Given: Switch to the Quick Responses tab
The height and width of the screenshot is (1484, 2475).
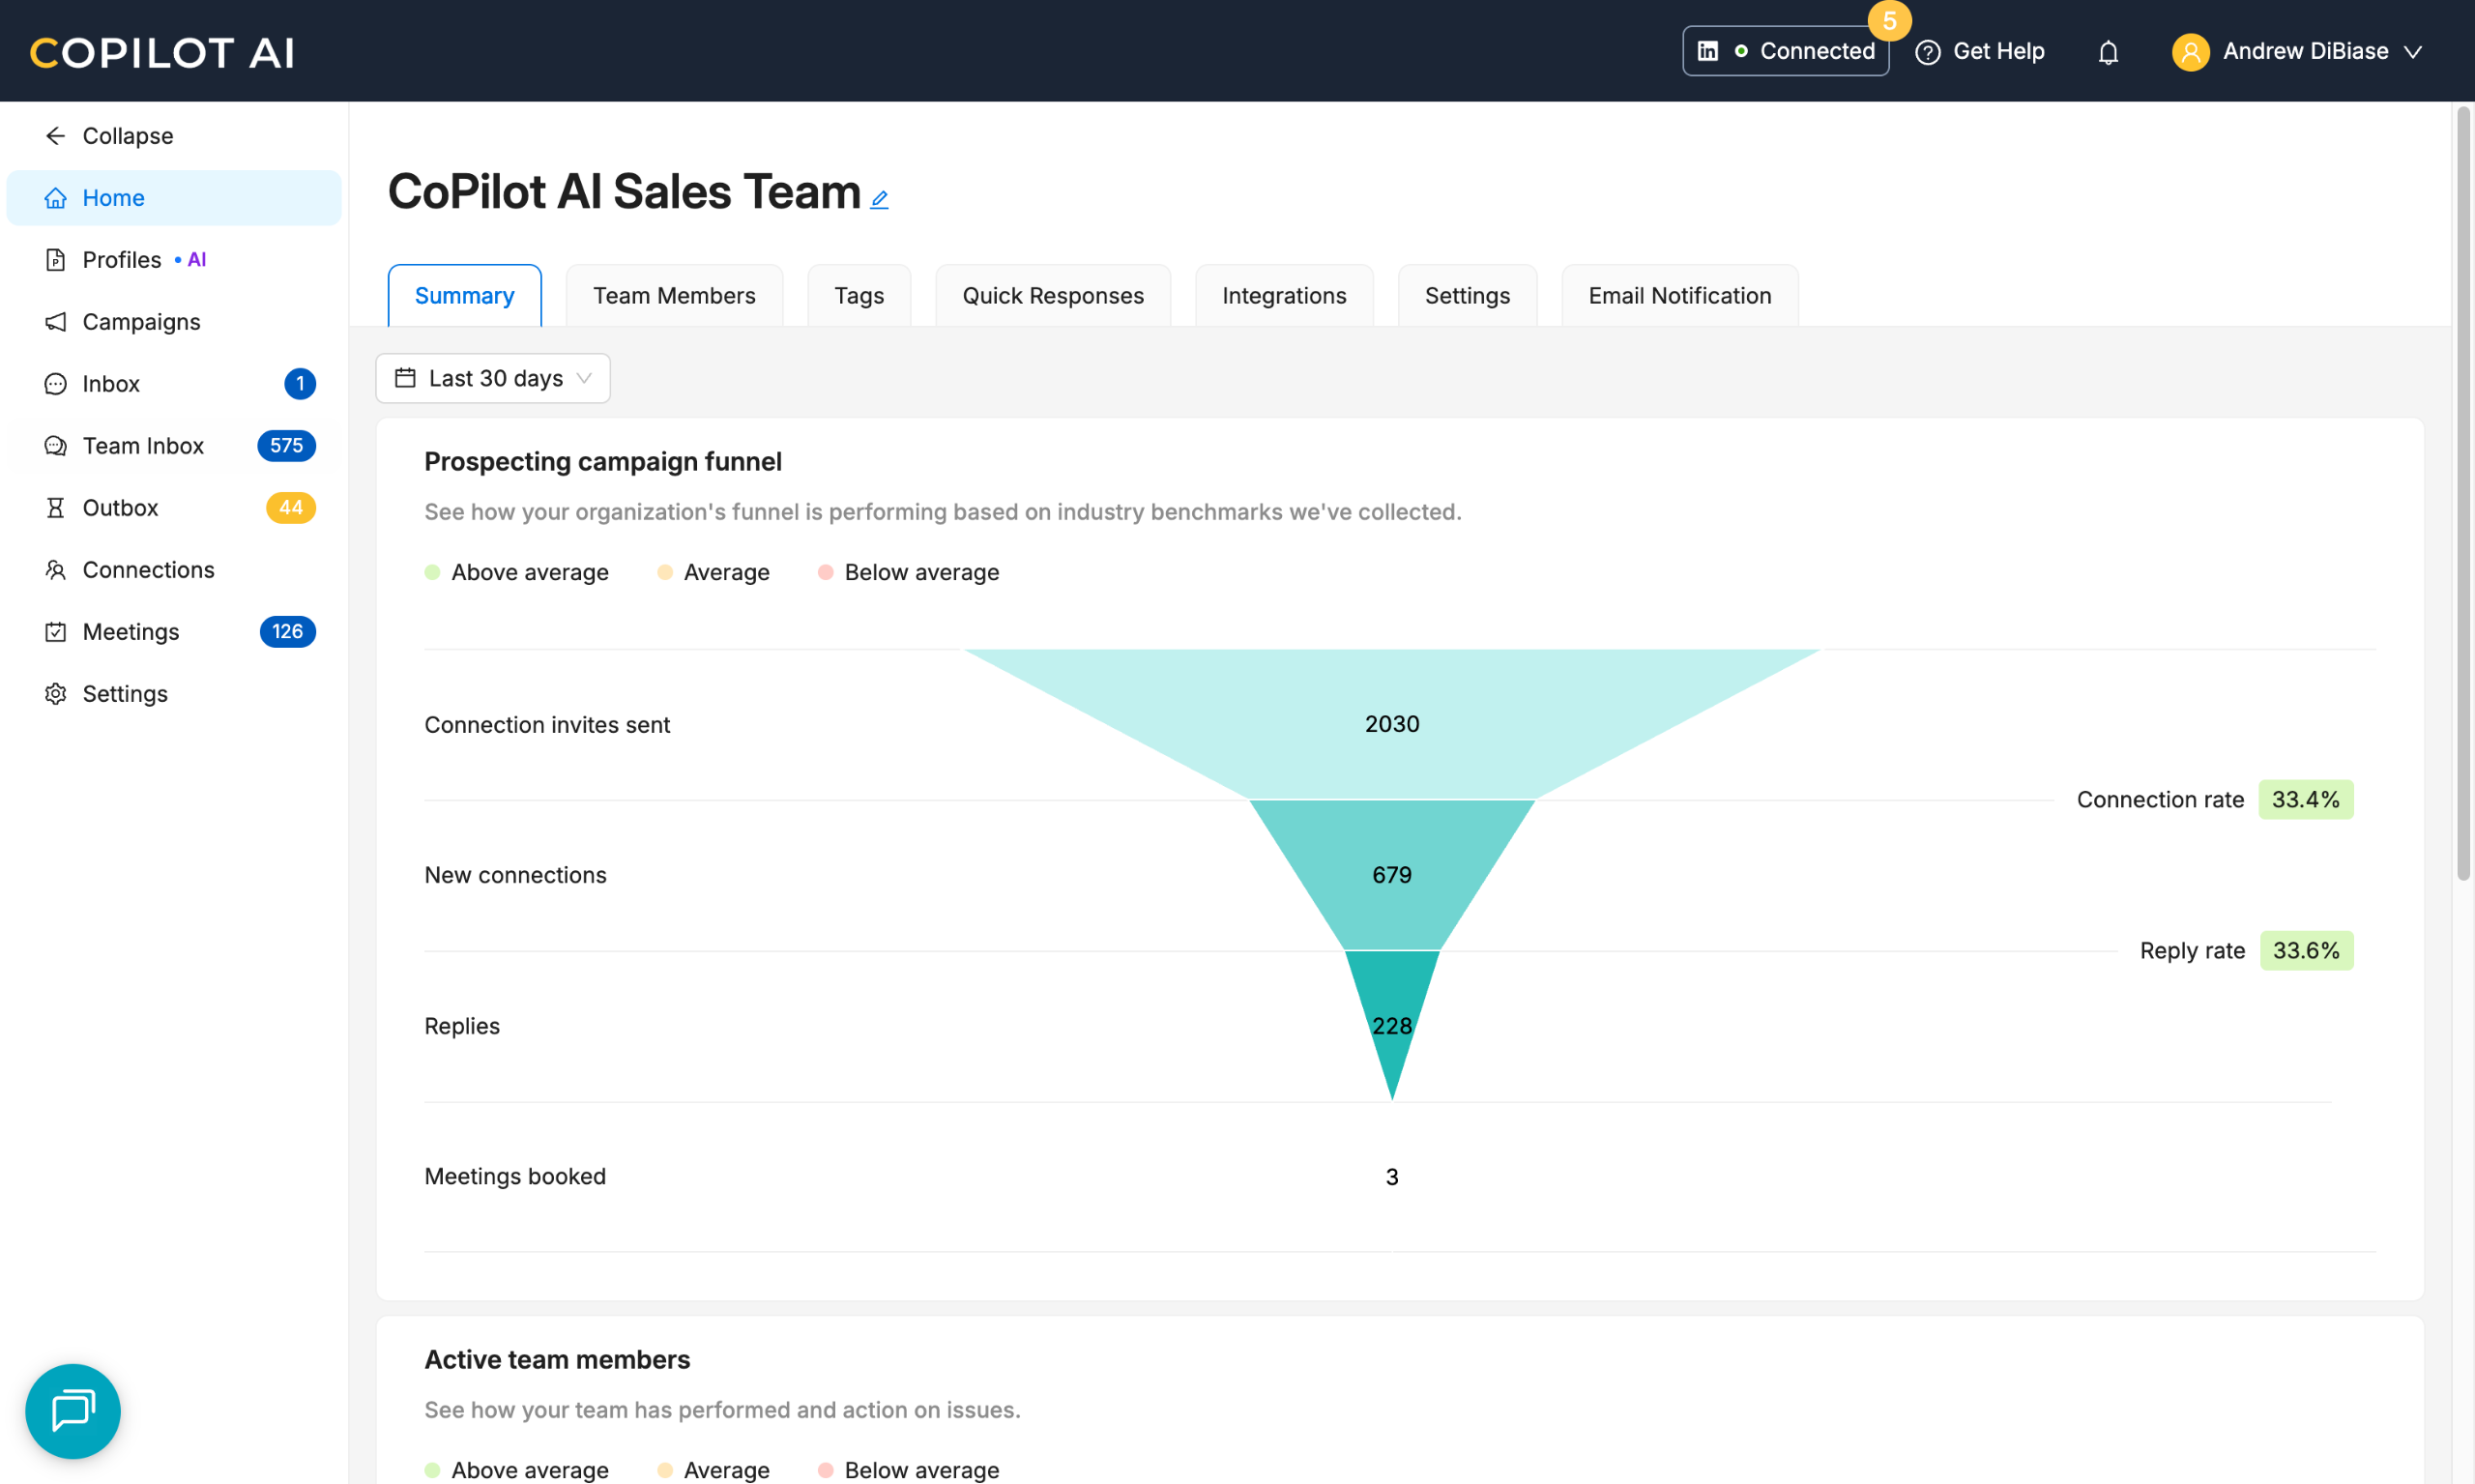Looking at the screenshot, I should click(1052, 296).
